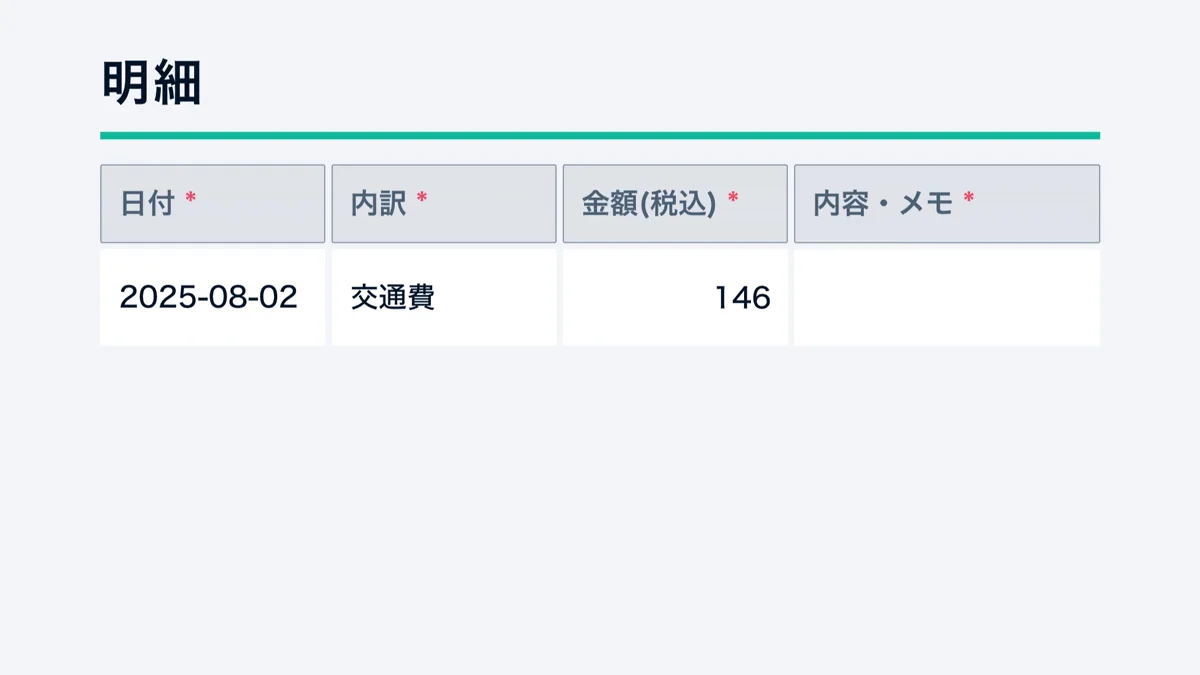The width and height of the screenshot is (1200, 675).
Task: Focus the memo field of the expense row
Action: (946, 297)
